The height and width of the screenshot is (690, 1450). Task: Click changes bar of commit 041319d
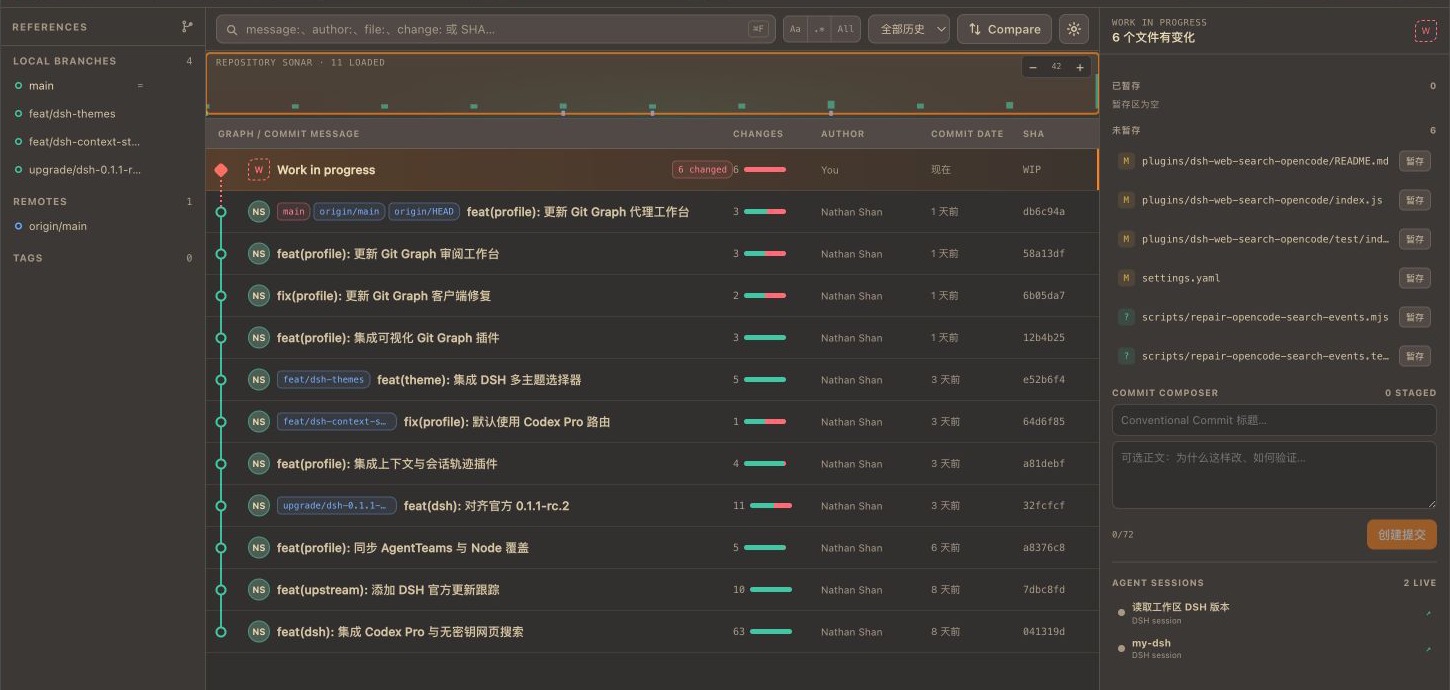click(x=771, y=632)
